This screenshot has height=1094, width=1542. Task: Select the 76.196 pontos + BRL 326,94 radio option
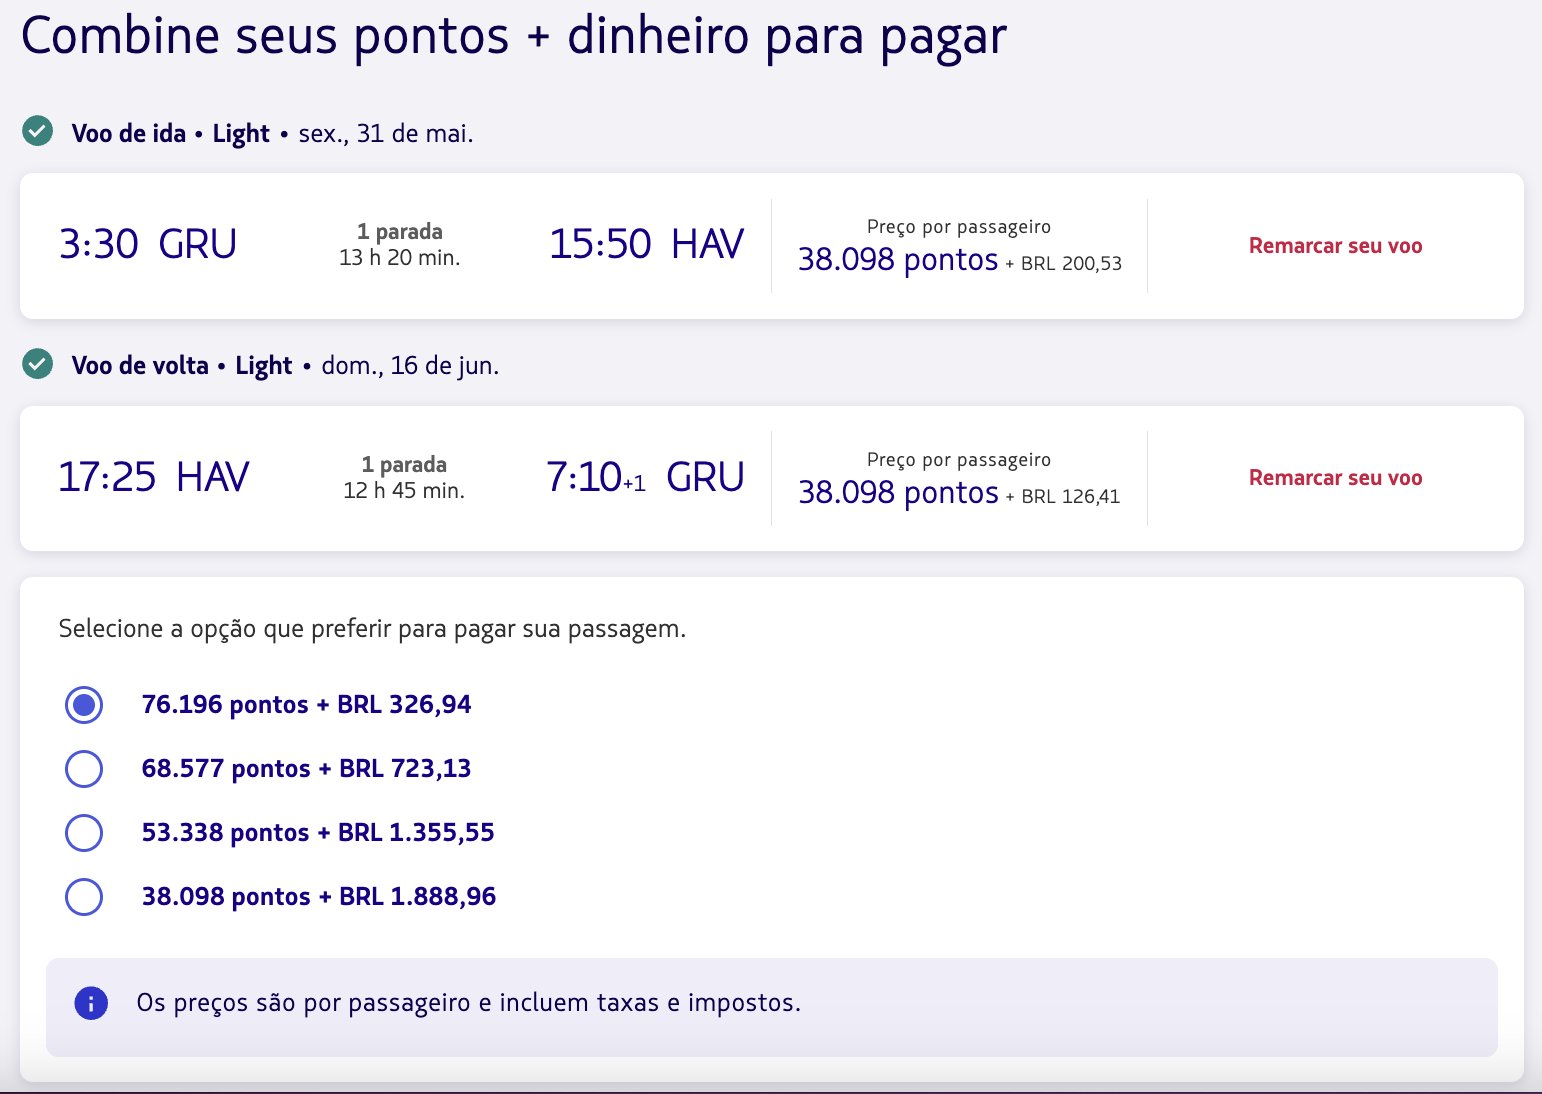click(84, 705)
